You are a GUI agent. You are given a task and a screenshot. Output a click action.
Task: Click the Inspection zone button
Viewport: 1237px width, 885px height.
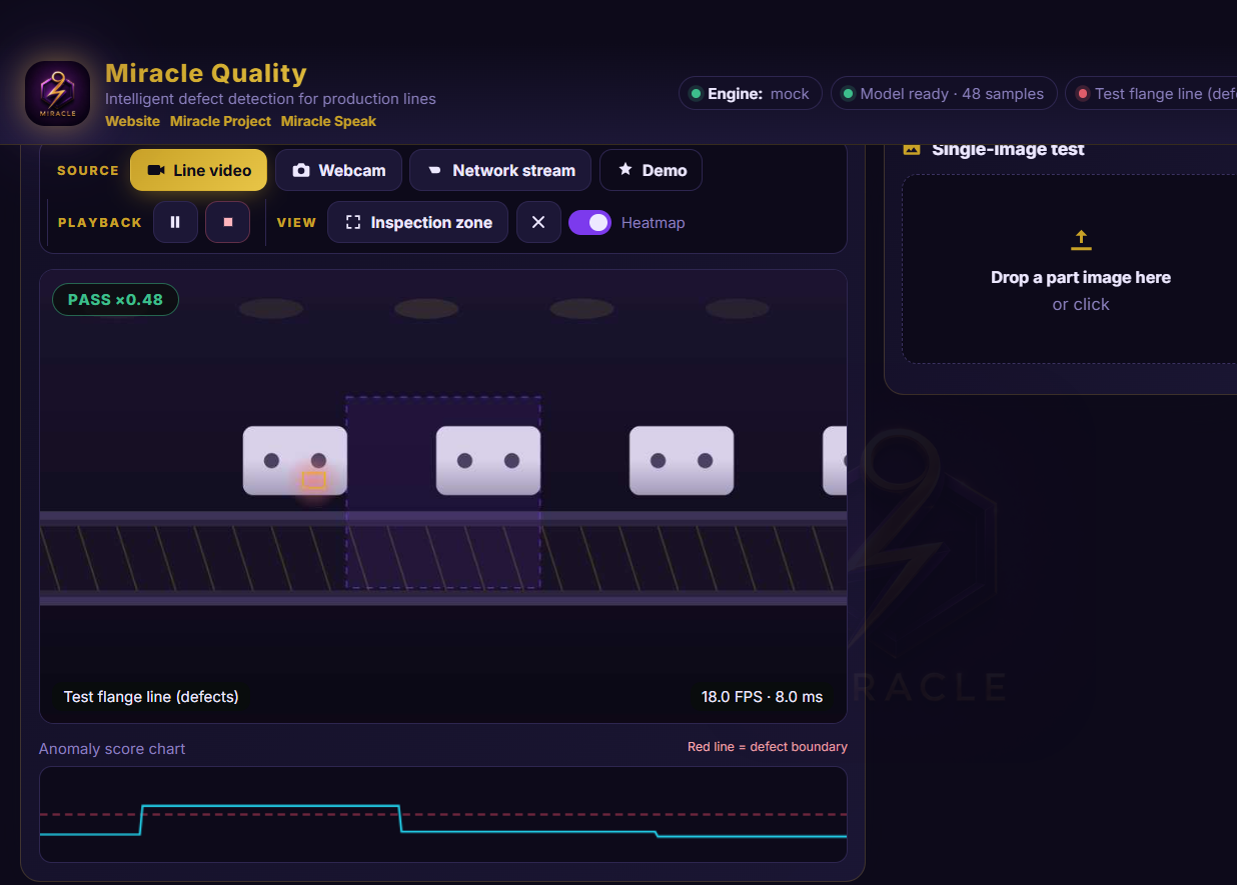click(x=418, y=222)
